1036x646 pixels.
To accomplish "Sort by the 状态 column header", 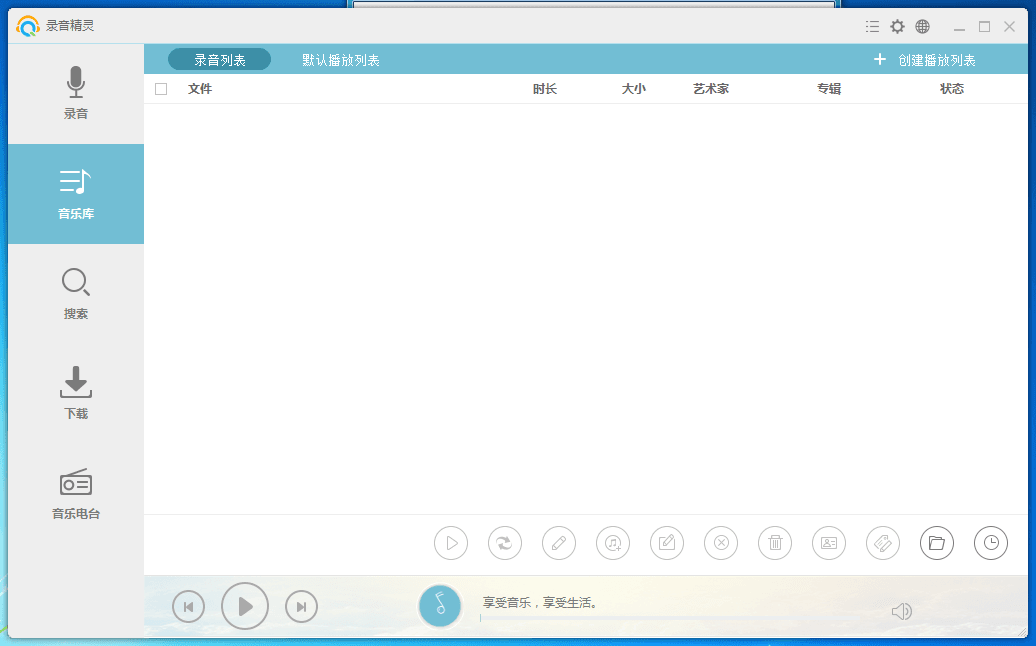I will [x=952, y=89].
